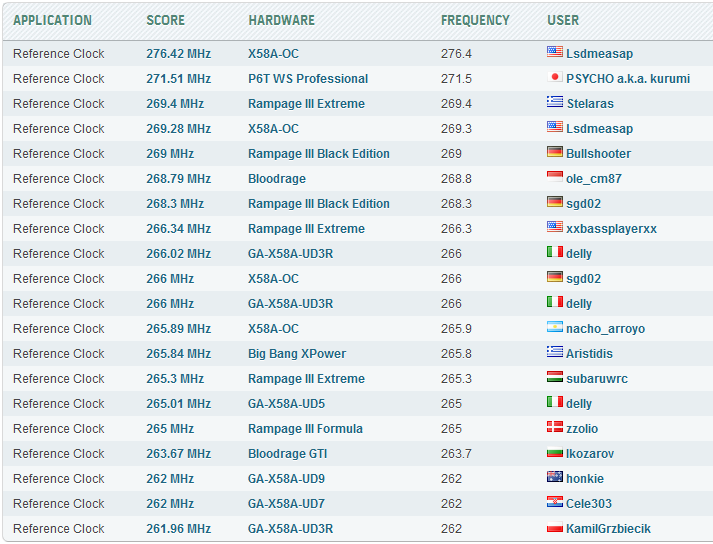Click the Danish flag next to zzolio
This screenshot has width=713, height=544.
[x=554, y=427]
